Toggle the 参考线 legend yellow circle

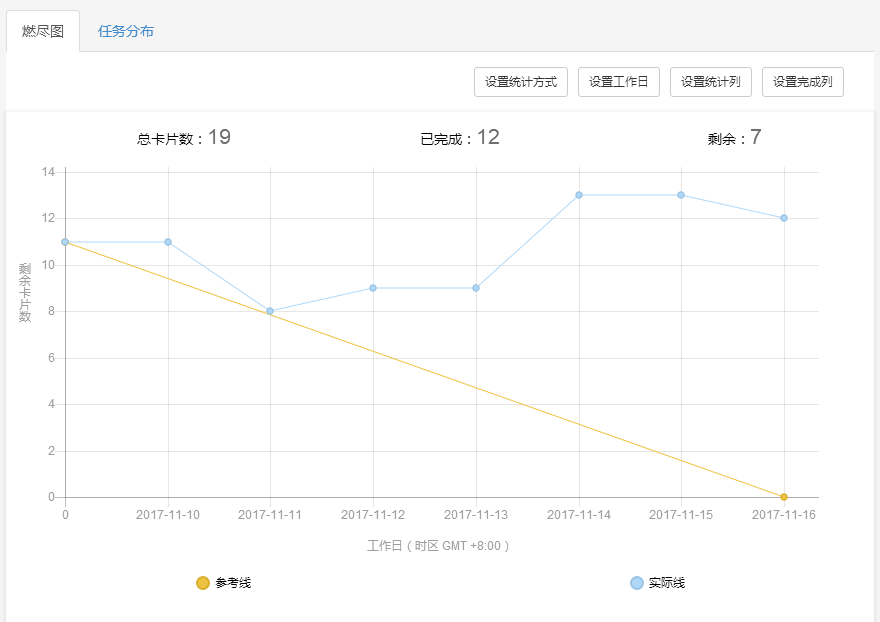coord(203,583)
